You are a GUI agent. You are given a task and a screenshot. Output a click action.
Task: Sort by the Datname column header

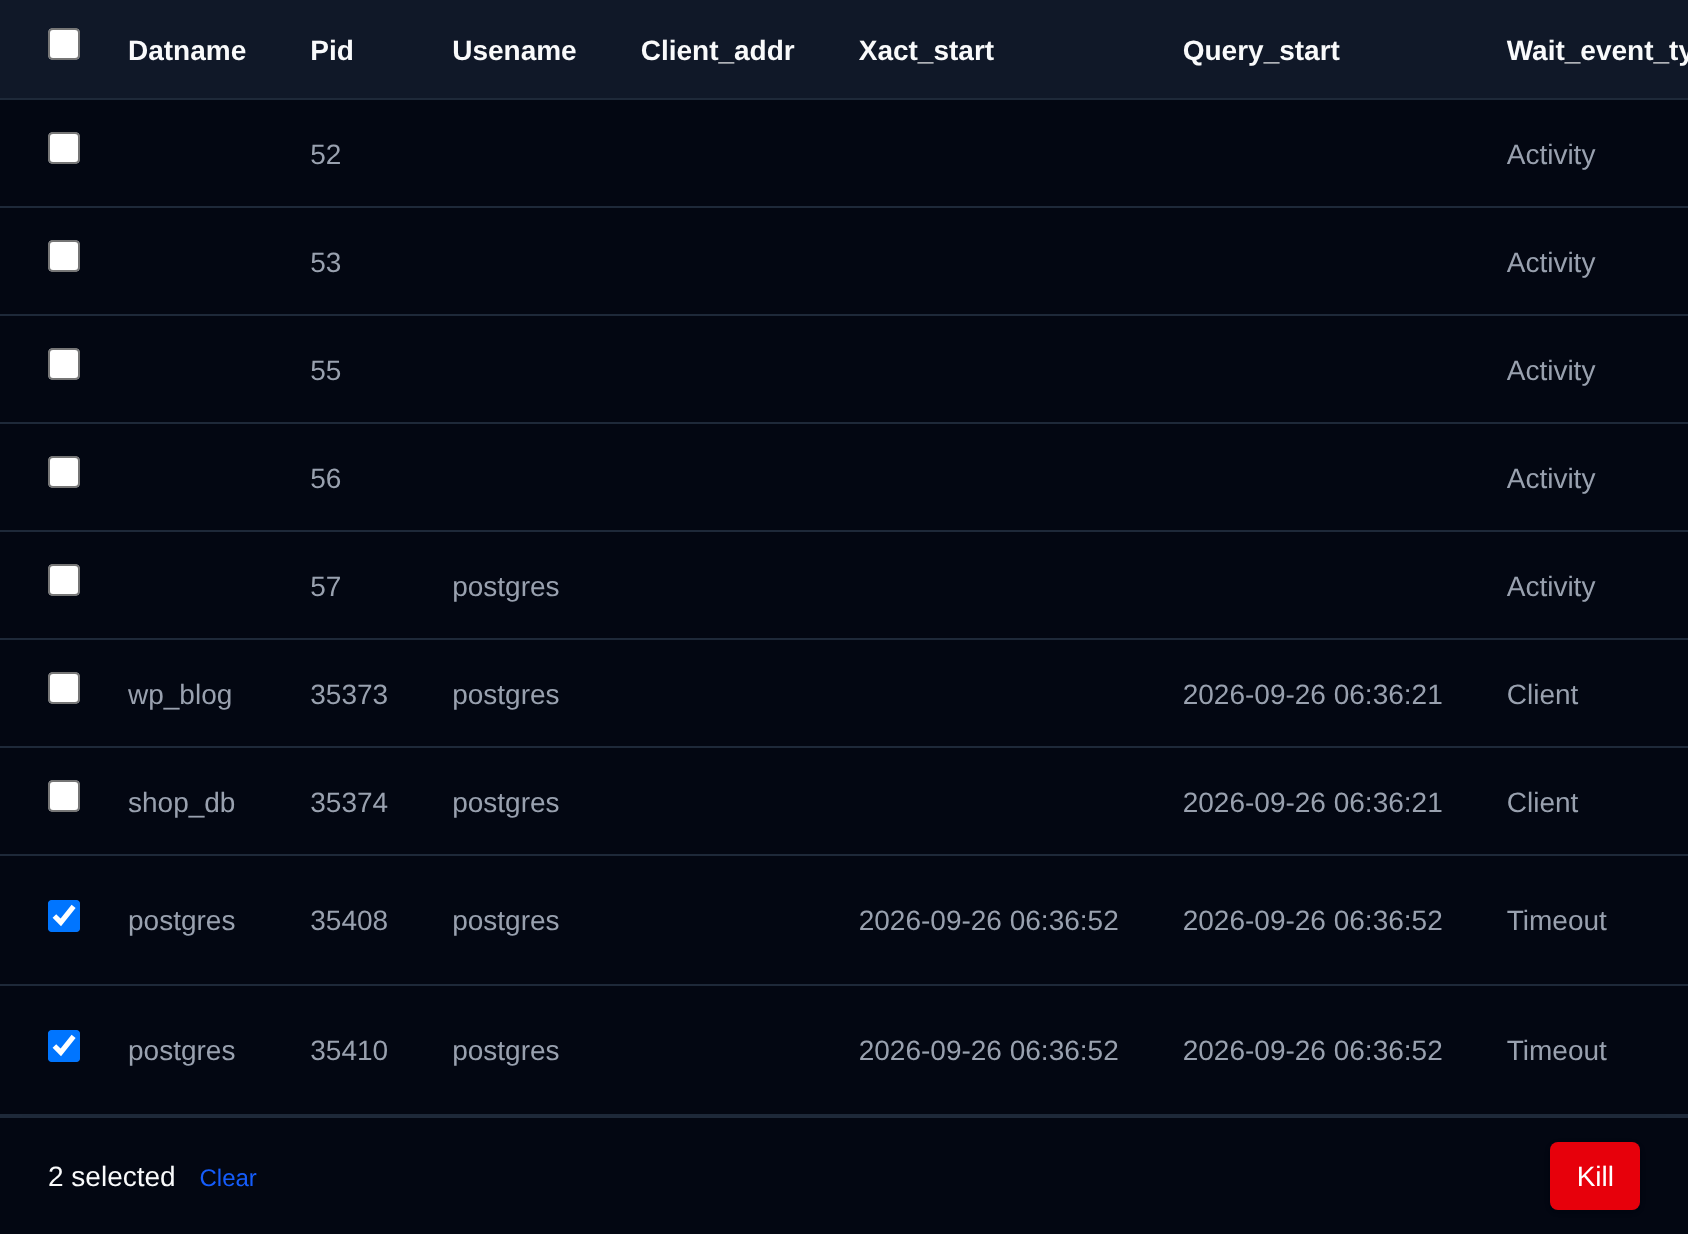[x=187, y=51]
